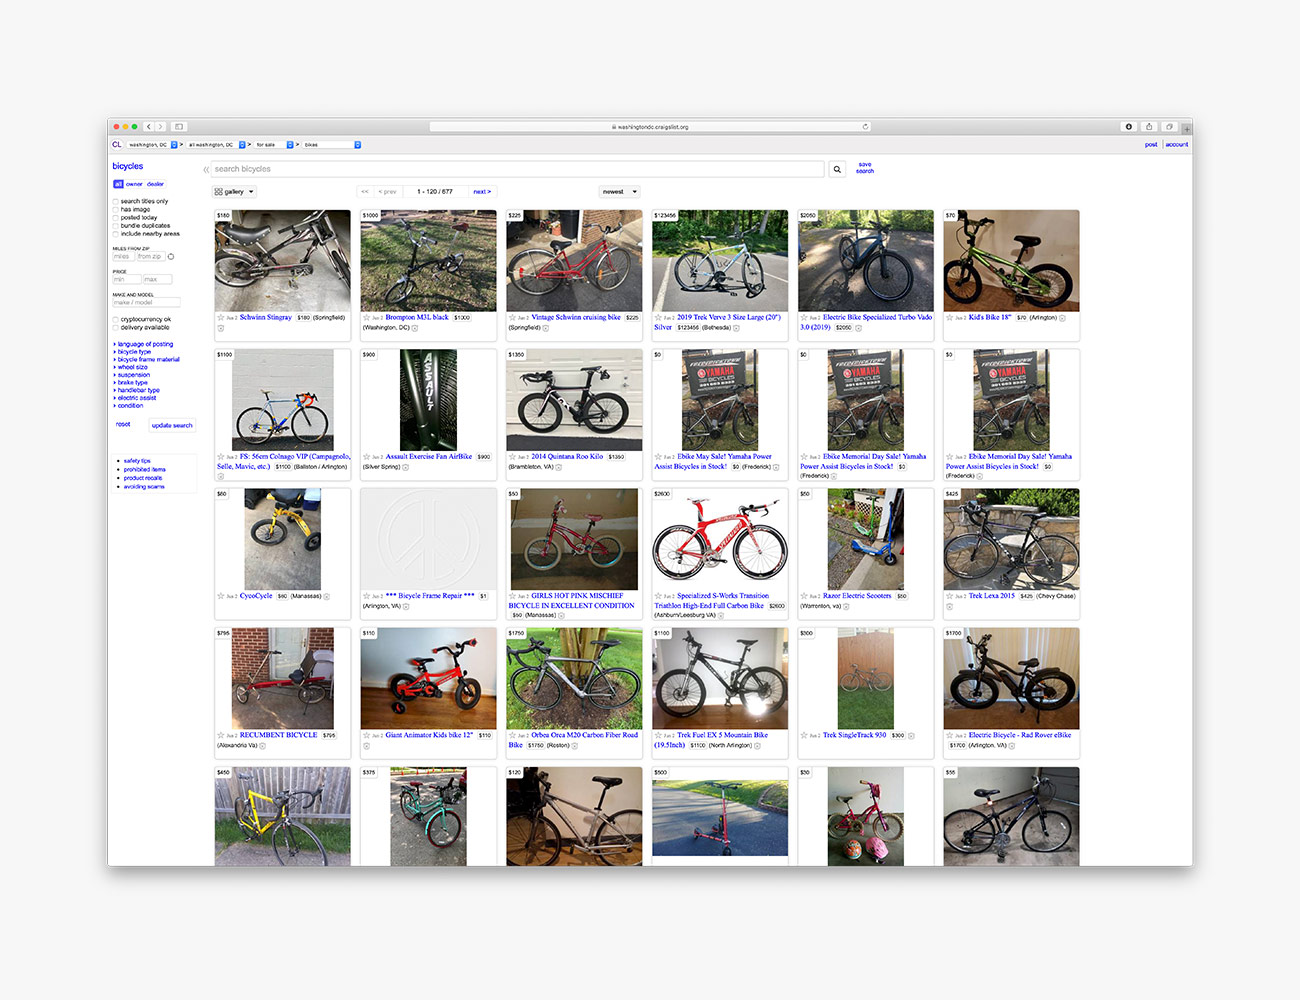Collapse the sidebar with the double chevron
This screenshot has height=1000, width=1300.
[206, 169]
